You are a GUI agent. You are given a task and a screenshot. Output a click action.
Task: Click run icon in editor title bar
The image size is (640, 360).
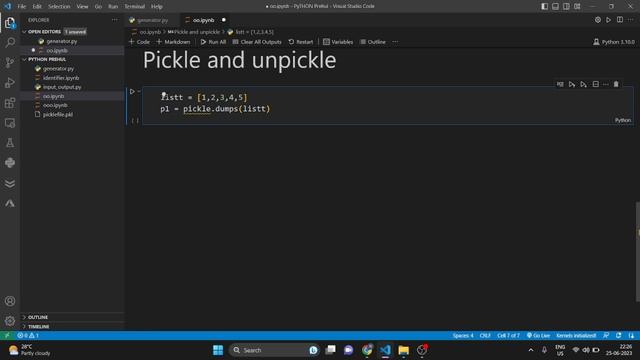[x=609, y=20]
